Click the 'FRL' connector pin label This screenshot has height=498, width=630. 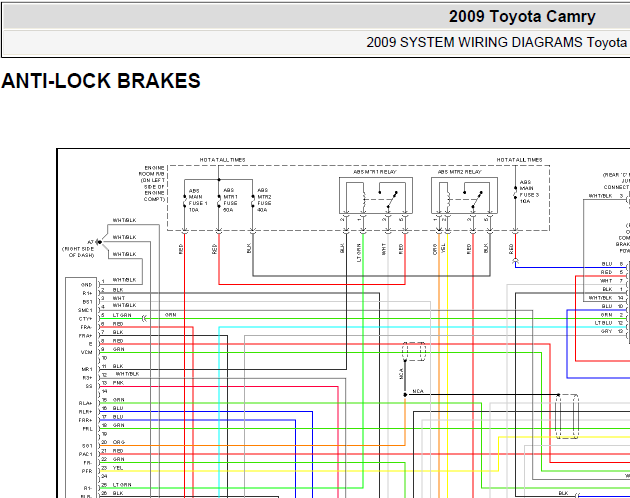[x=87, y=428]
